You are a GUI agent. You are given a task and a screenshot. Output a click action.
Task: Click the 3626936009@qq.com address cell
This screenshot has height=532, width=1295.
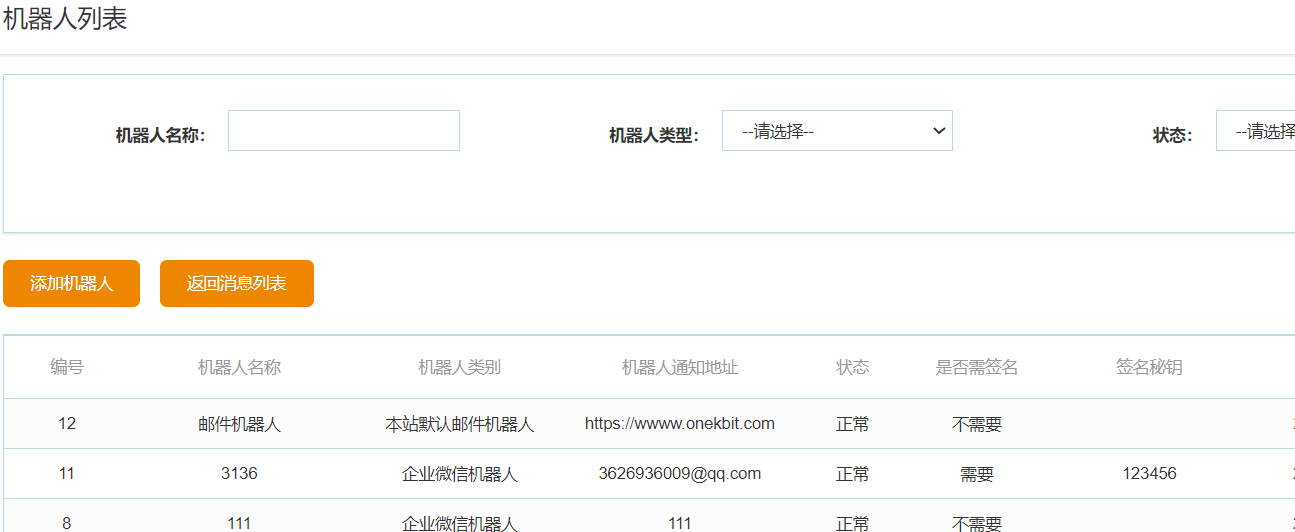[679, 473]
